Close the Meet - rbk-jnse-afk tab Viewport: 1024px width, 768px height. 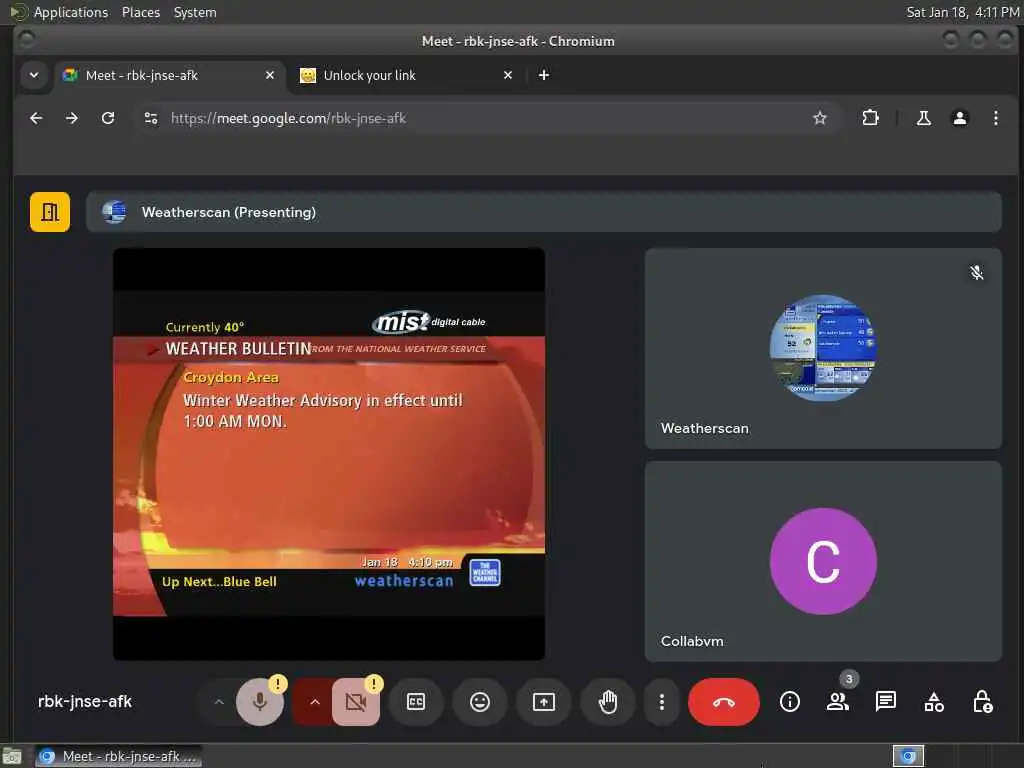pos(270,75)
